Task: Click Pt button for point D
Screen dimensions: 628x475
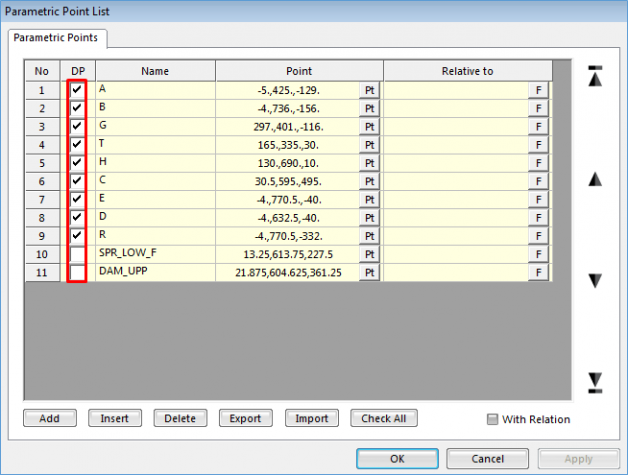Action: [x=369, y=218]
